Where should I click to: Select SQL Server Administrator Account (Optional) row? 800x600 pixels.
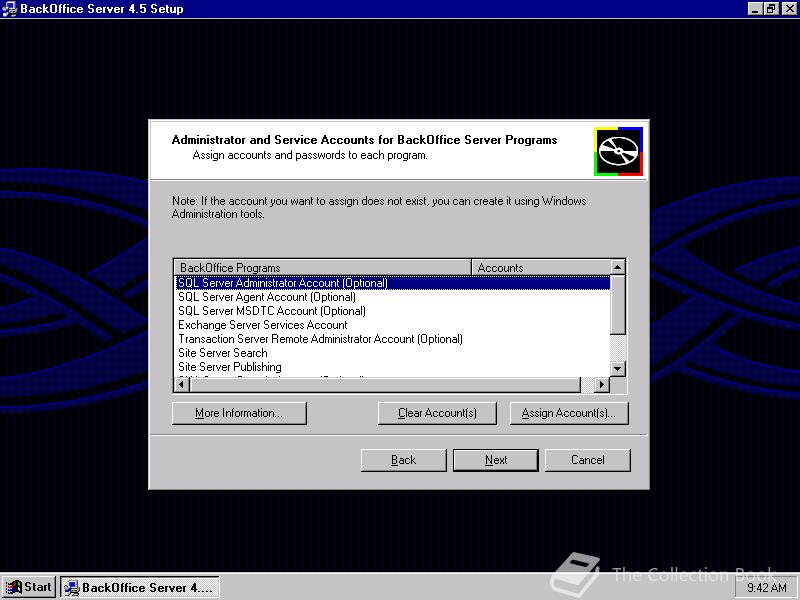(x=392, y=283)
